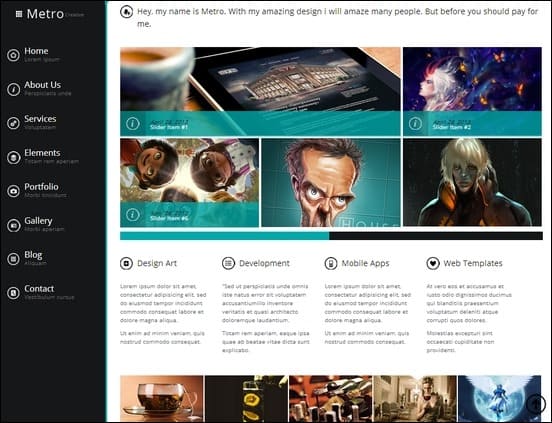
Task: Click the Web Templates heart icon
Action: point(433,263)
